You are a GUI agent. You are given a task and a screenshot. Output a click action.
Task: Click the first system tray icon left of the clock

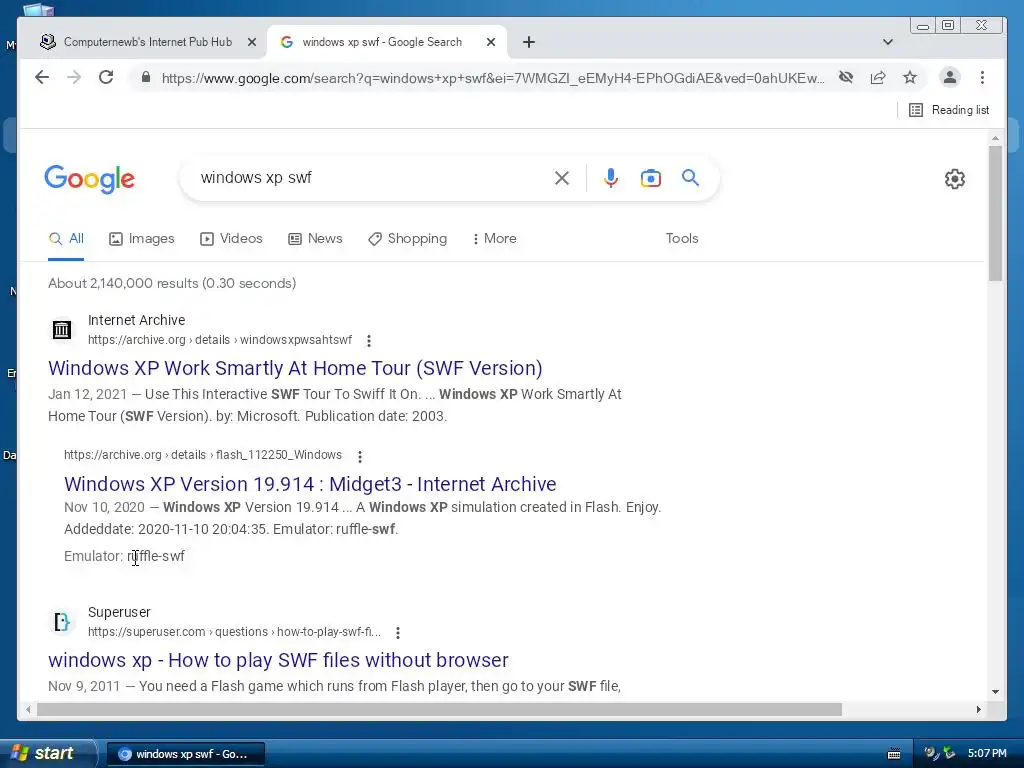click(931, 754)
